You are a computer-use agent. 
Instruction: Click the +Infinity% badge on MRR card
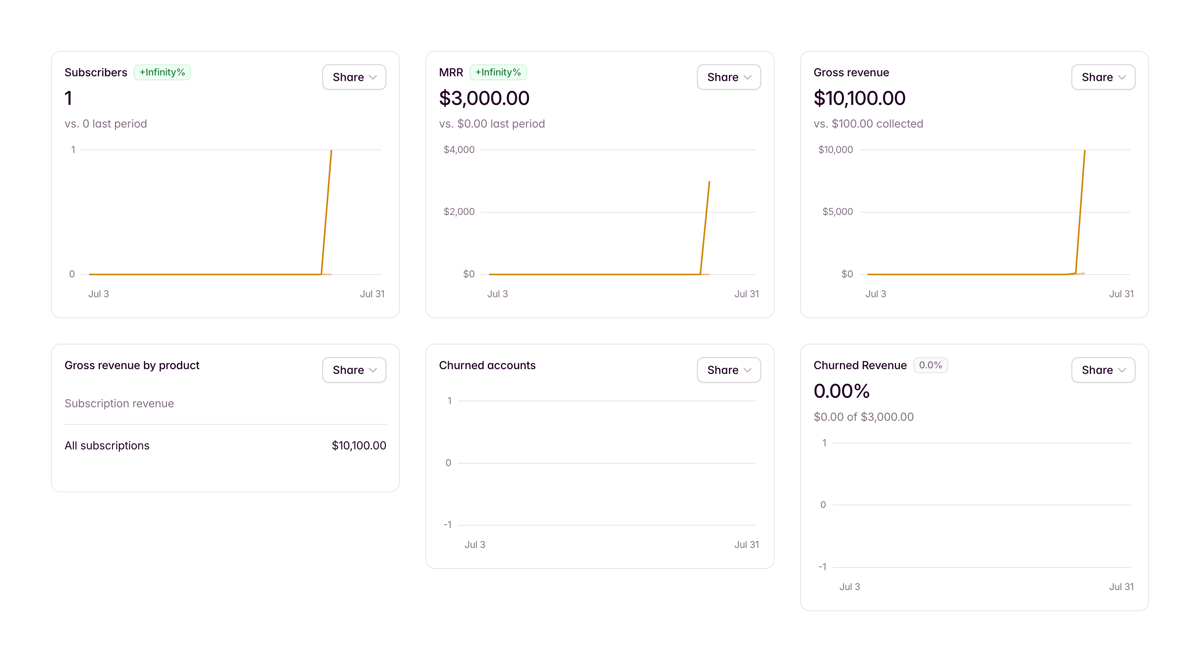tap(499, 72)
